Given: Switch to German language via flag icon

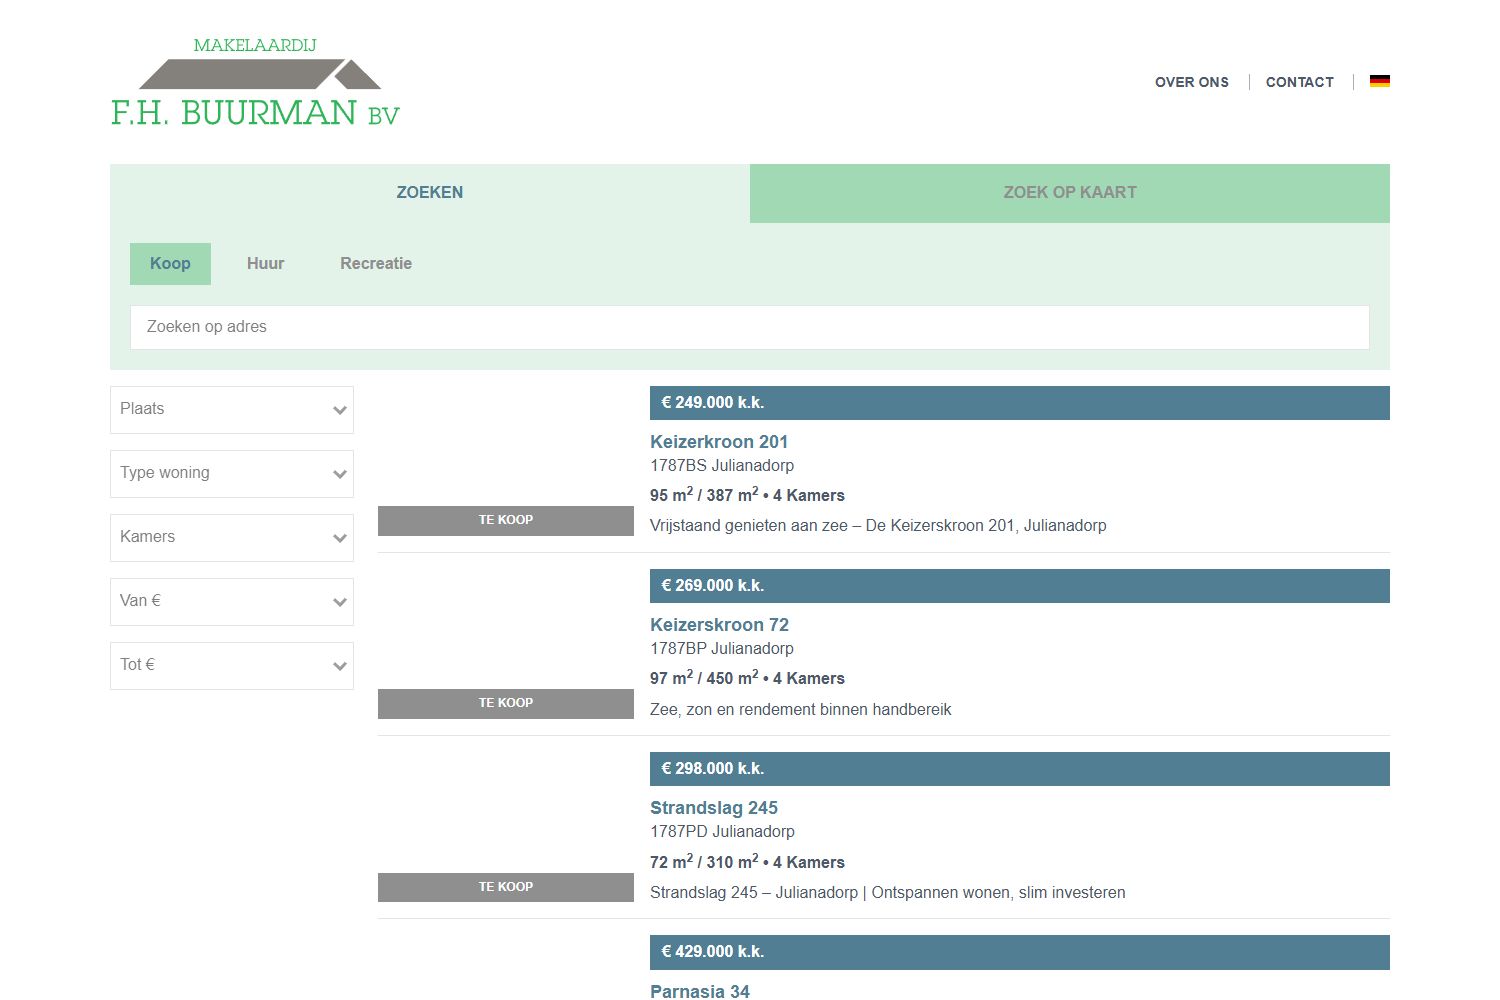Looking at the screenshot, I should tap(1380, 81).
